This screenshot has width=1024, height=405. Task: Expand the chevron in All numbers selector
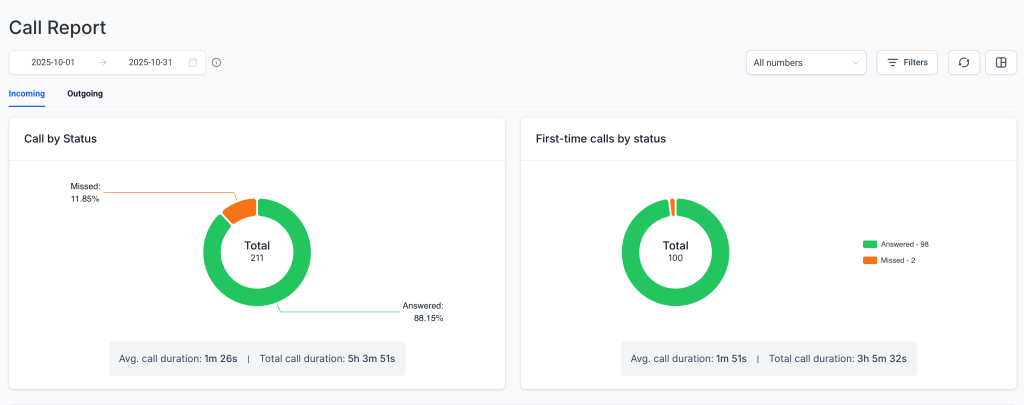click(856, 63)
